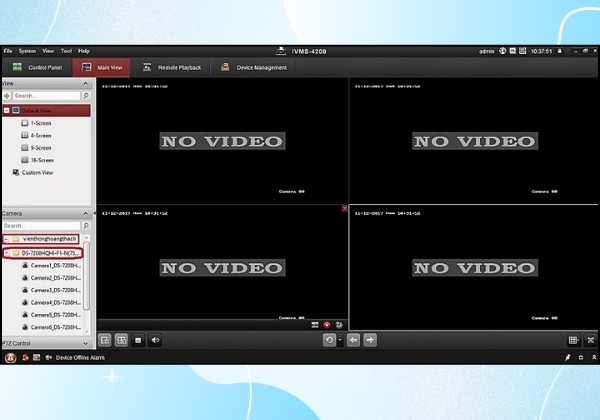Viewport: 600px width, 420px height.
Task: Focus the Camera panel search field
Action: click(x=41, y=226)
